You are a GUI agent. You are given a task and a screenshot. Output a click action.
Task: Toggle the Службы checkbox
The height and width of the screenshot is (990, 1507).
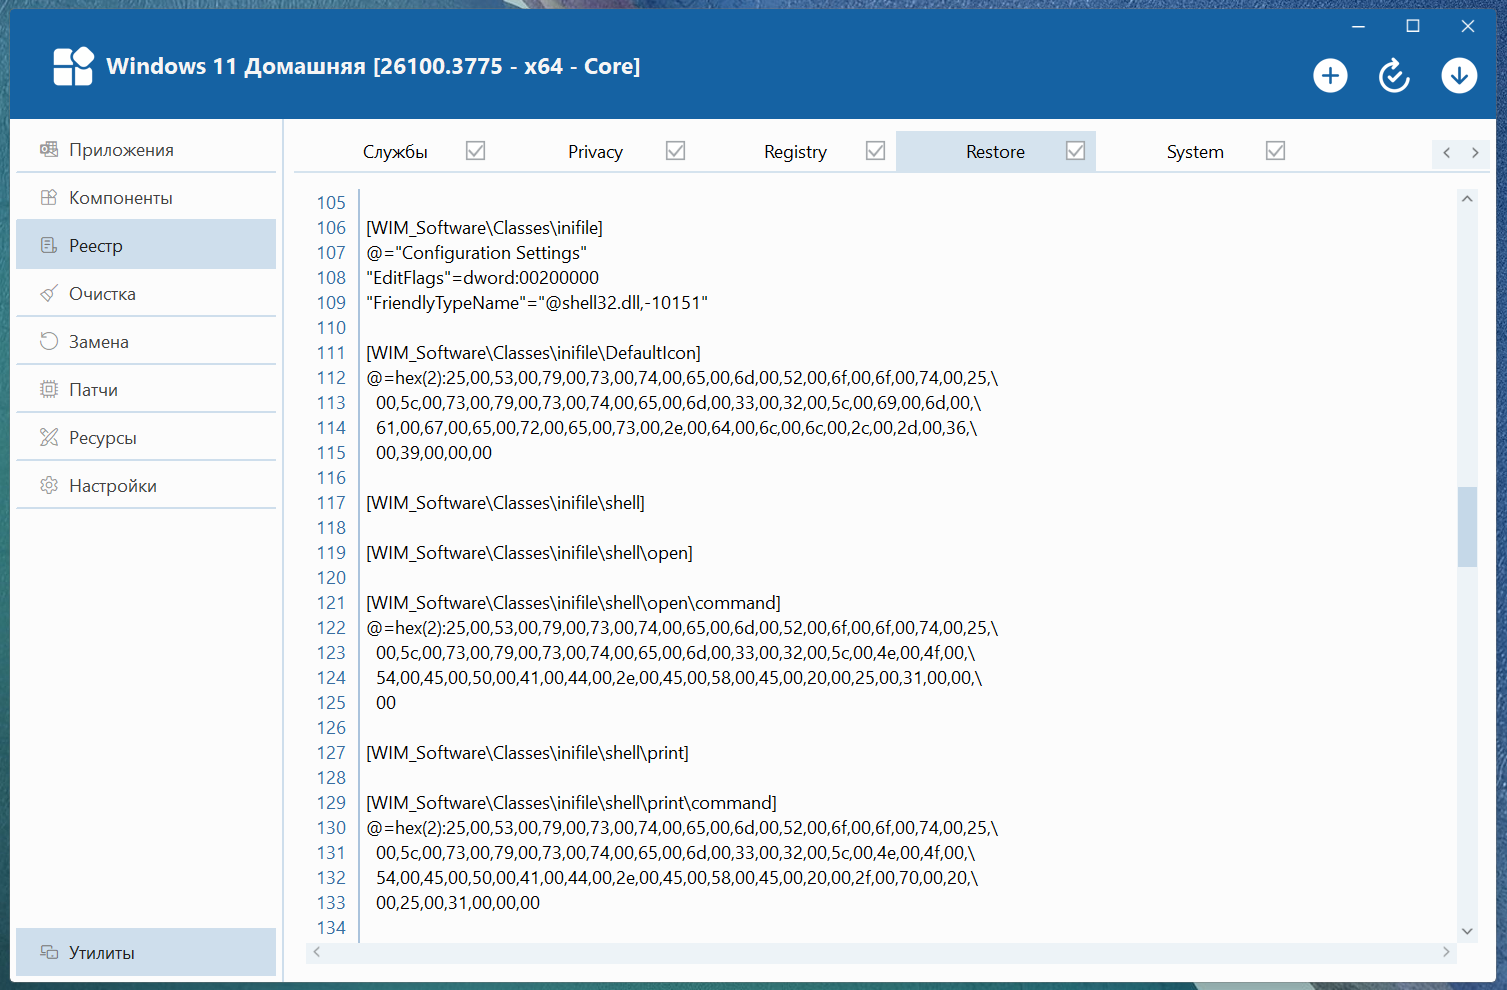476,151
